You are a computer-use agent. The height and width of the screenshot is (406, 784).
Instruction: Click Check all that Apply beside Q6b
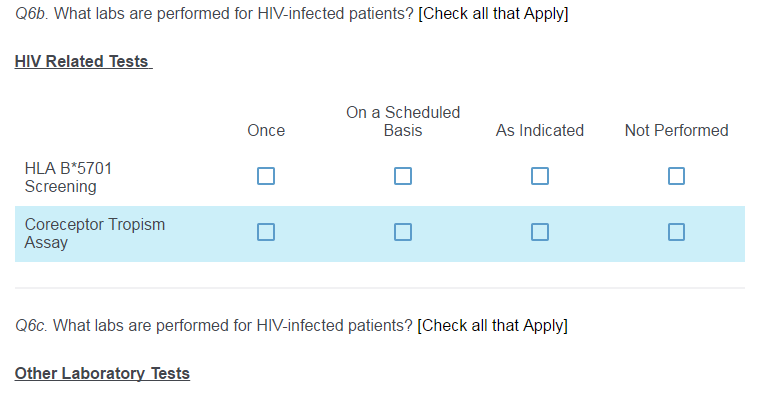coord(493,16)
